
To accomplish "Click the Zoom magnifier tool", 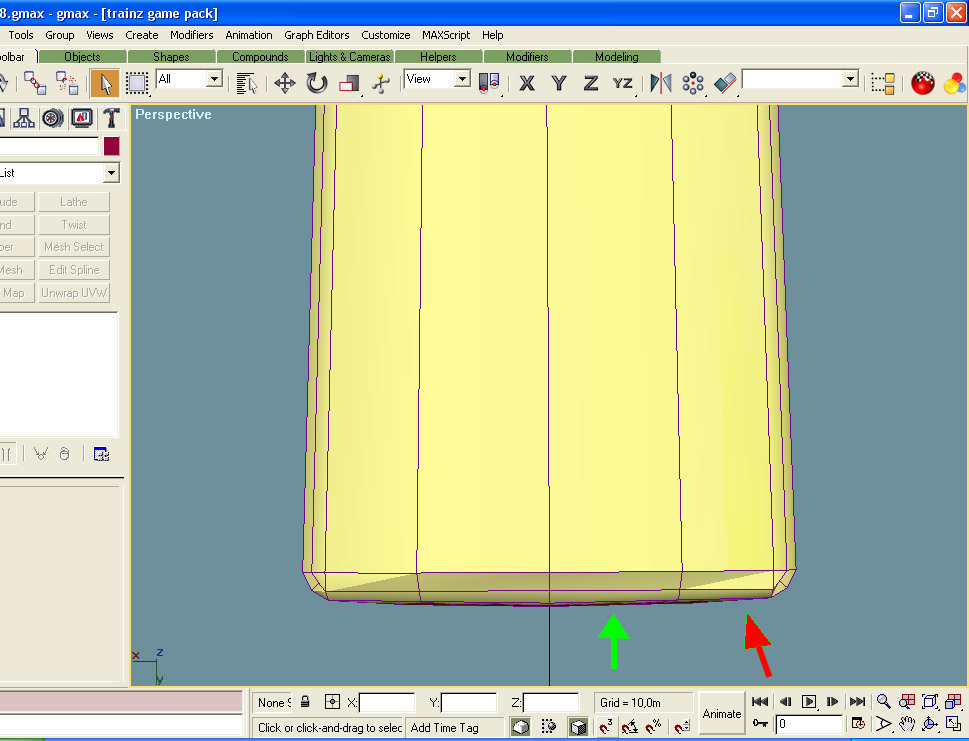I will tap(883, 702).
